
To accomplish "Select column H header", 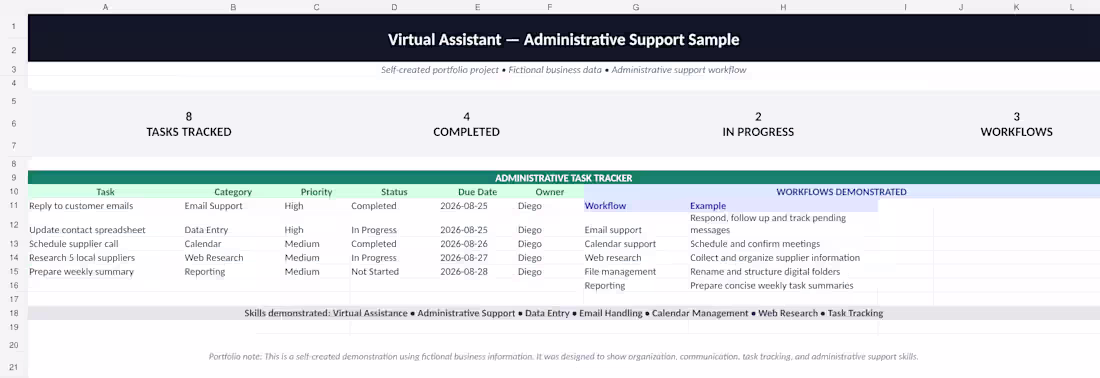I will click(783, 7).
